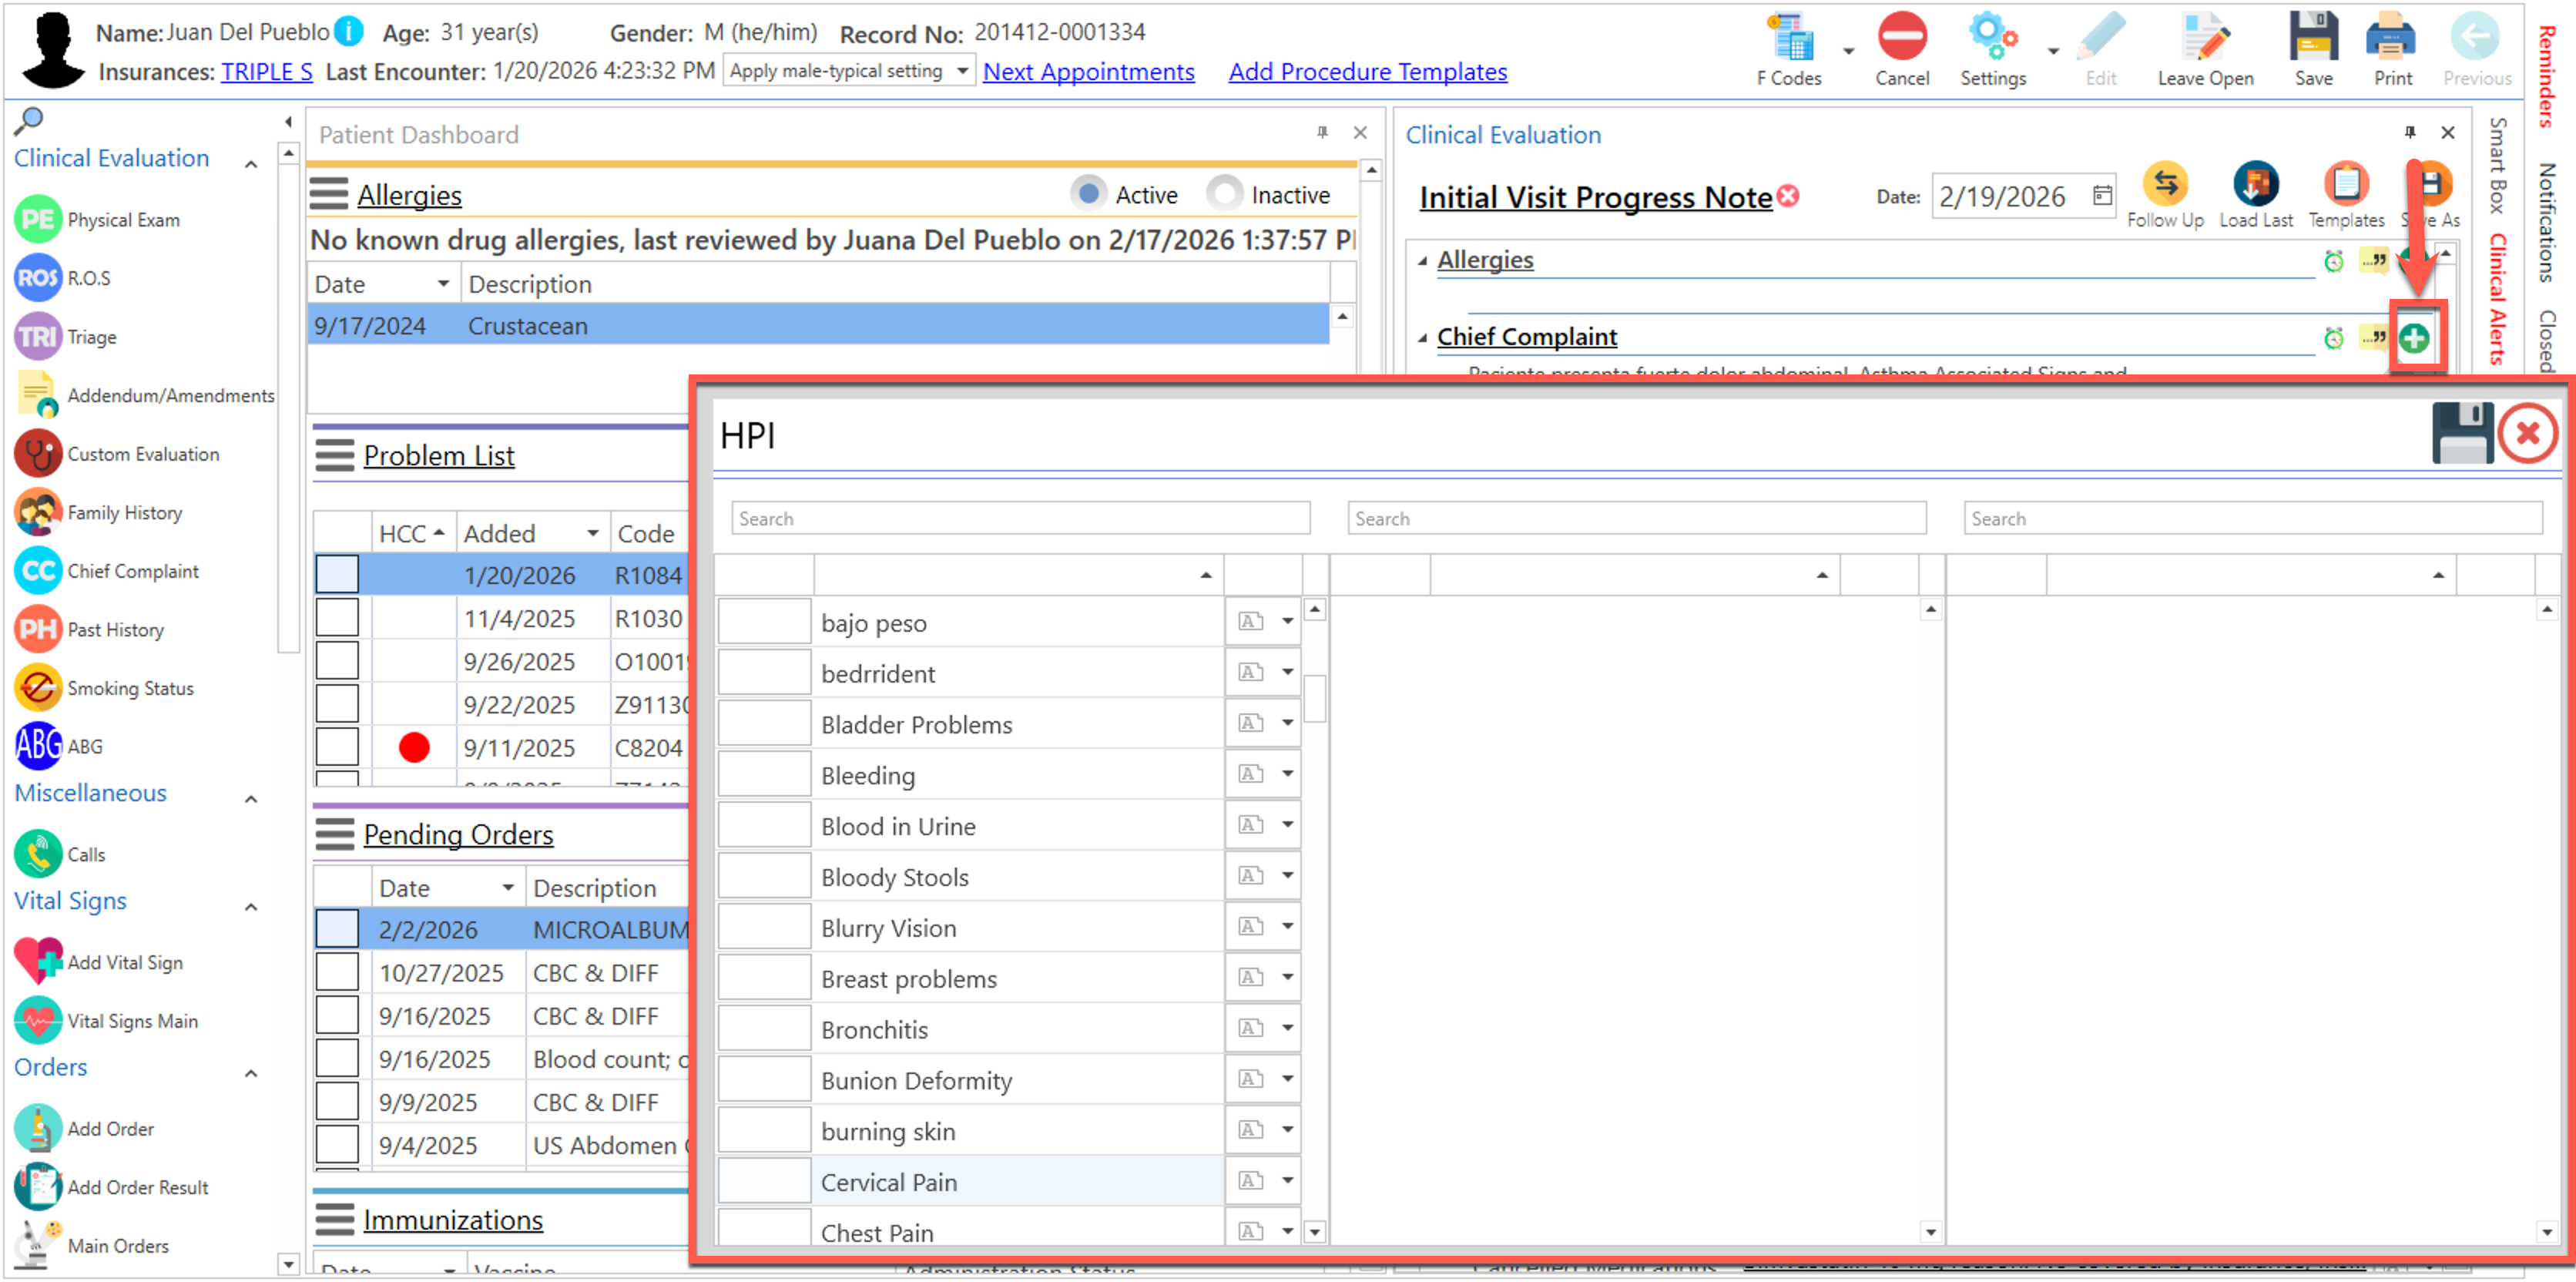Collapse the Miscellaneous sidebar section
Image resolution: width=2576 pixels, height=1282 pixels.
click(x=252, y=799)
